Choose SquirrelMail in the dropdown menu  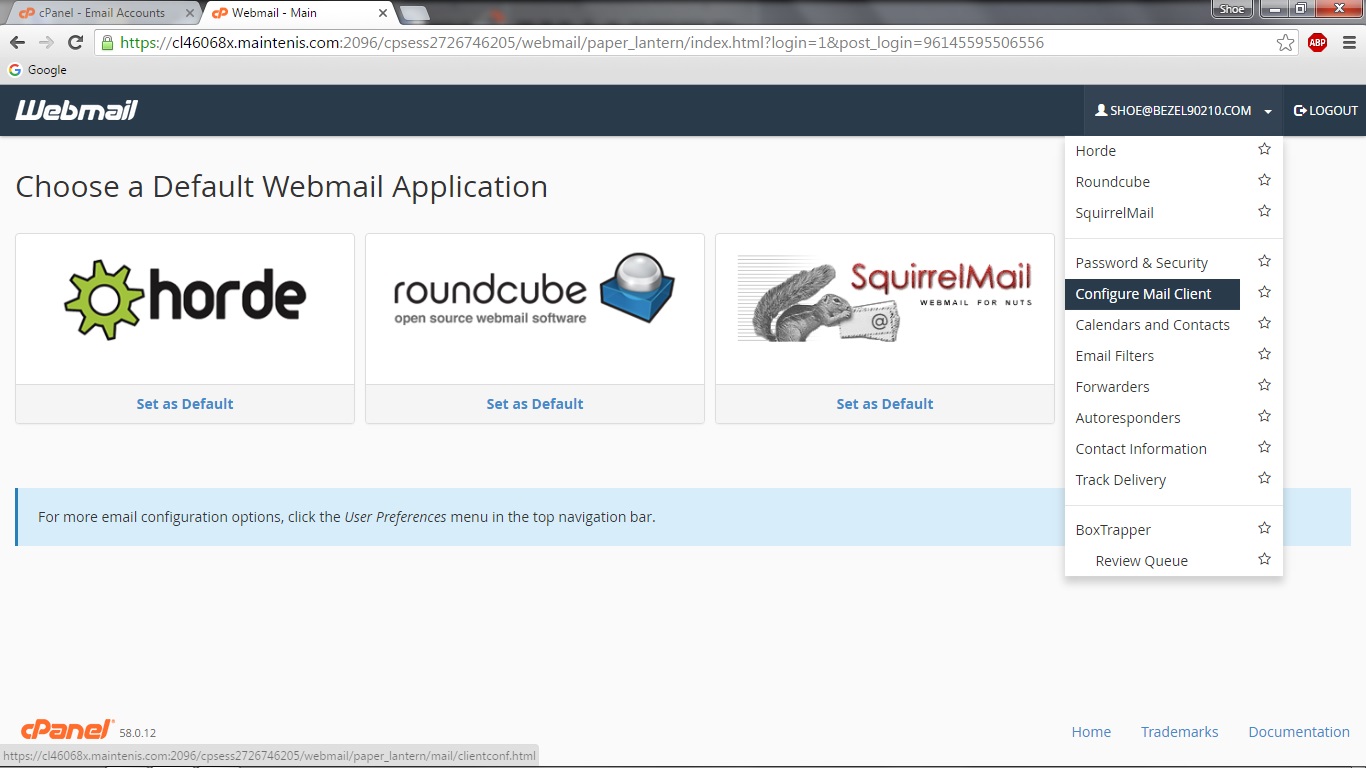coord(1114,213)
